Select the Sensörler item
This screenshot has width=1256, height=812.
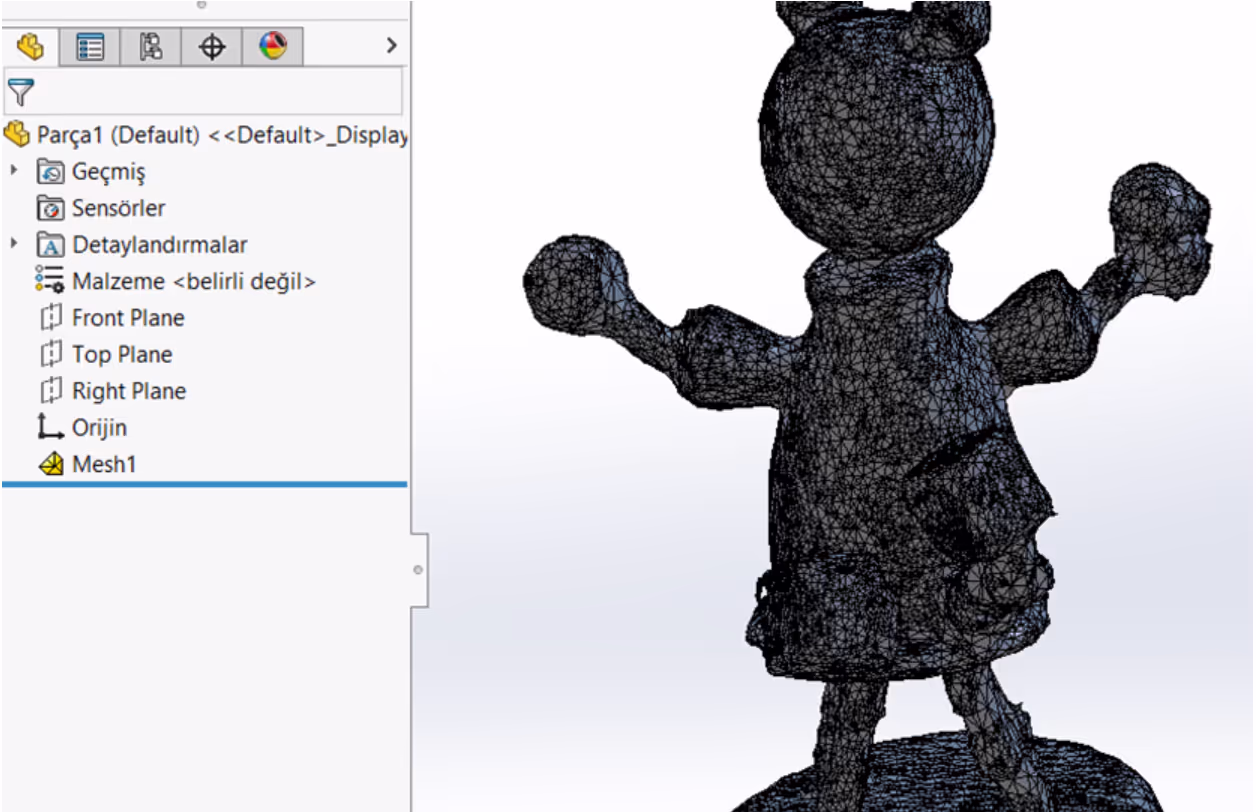[118, 208]
